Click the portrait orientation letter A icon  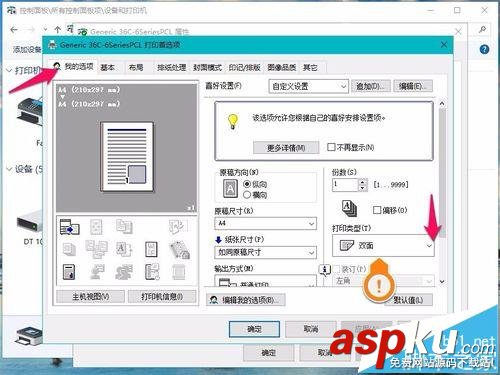click(x=230, y=189)
